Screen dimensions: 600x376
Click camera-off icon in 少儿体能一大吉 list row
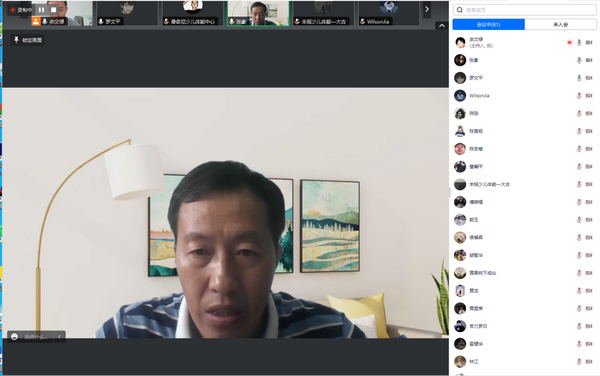coord(589,184)
